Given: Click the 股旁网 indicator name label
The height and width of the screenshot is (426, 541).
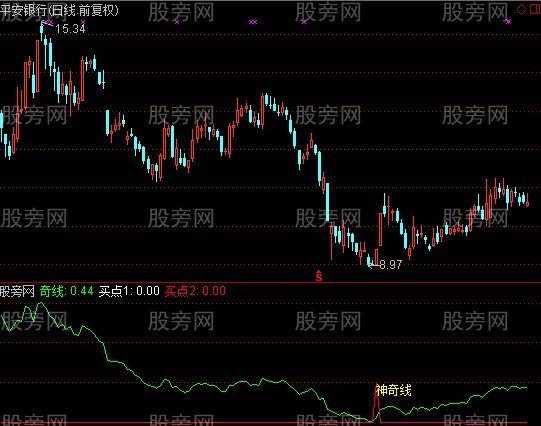Looking at the screenshot, I should (17, 291).
